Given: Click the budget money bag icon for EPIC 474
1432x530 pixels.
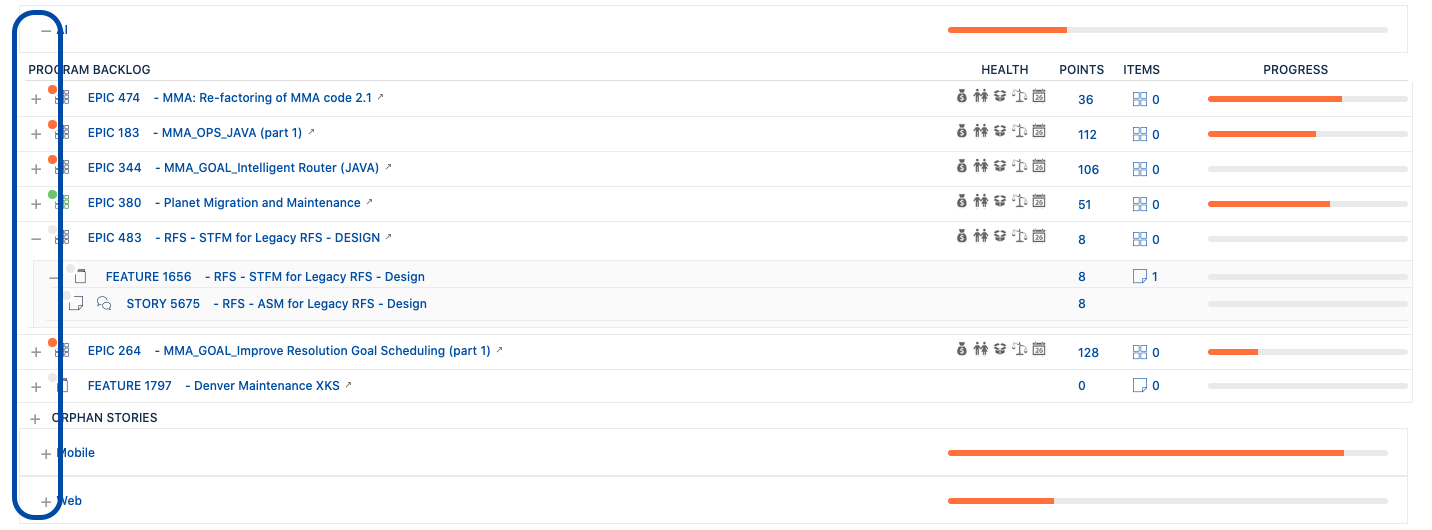Looking at the screenshot, I should click(961, 97).
